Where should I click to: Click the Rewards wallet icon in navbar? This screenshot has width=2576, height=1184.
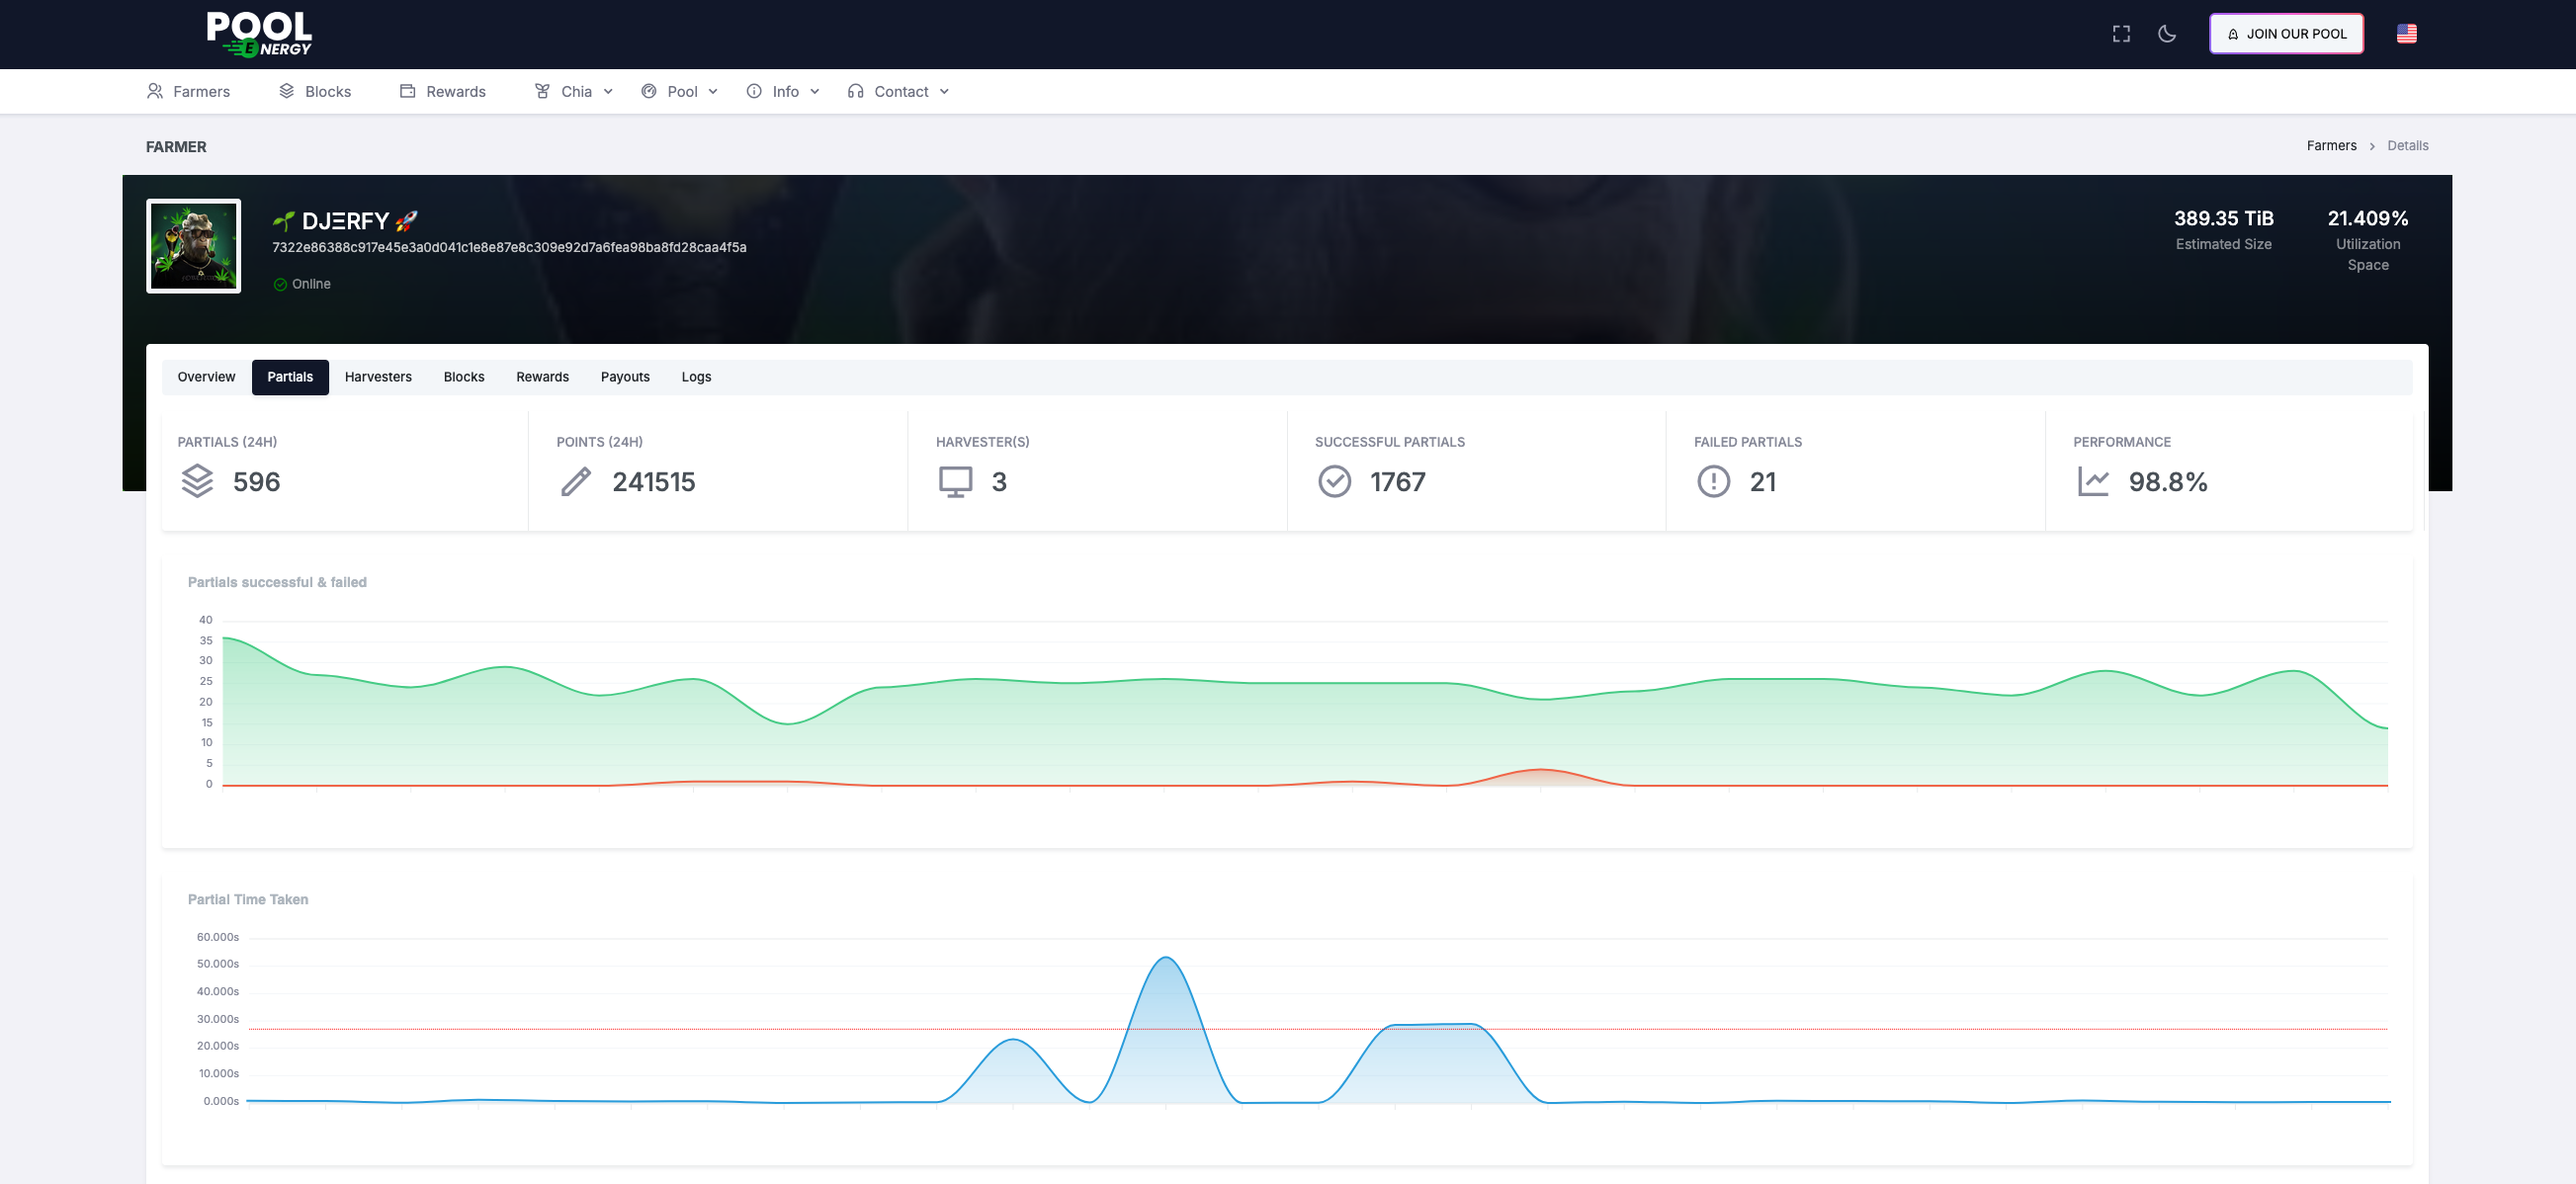click(408, 91)
